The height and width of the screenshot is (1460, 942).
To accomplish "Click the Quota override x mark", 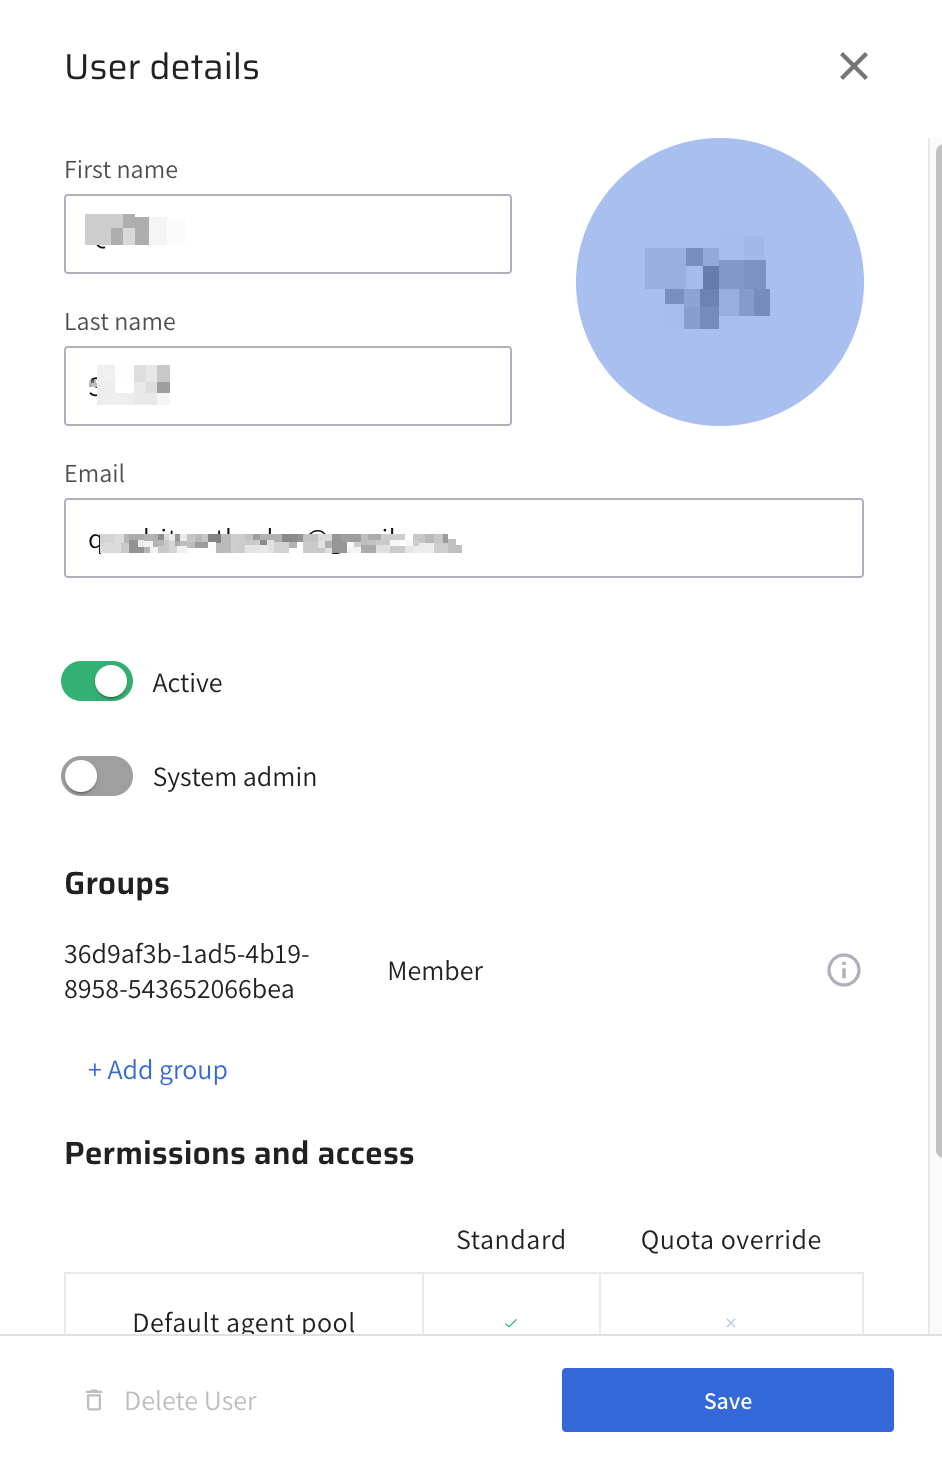I will pos(731,1322).
